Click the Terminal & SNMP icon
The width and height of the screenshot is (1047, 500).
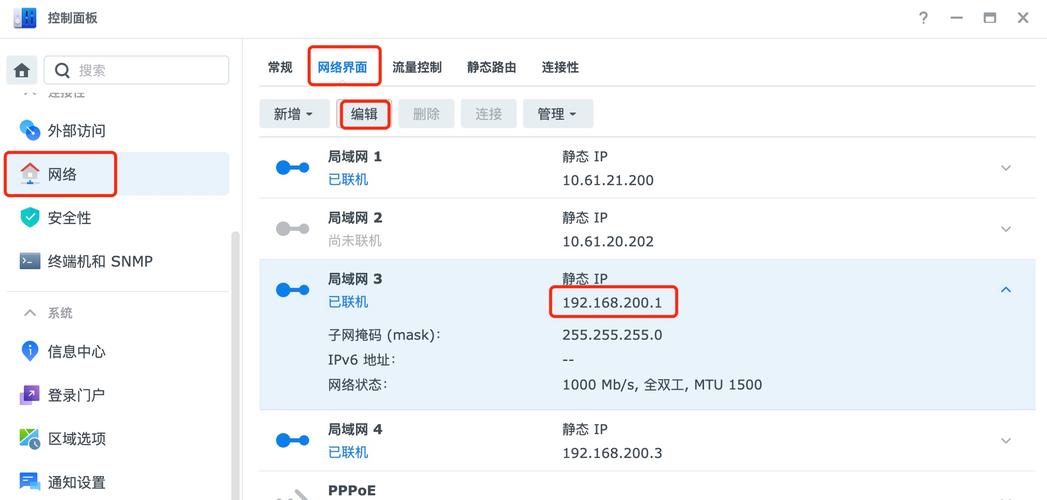[x=30, y=261]
